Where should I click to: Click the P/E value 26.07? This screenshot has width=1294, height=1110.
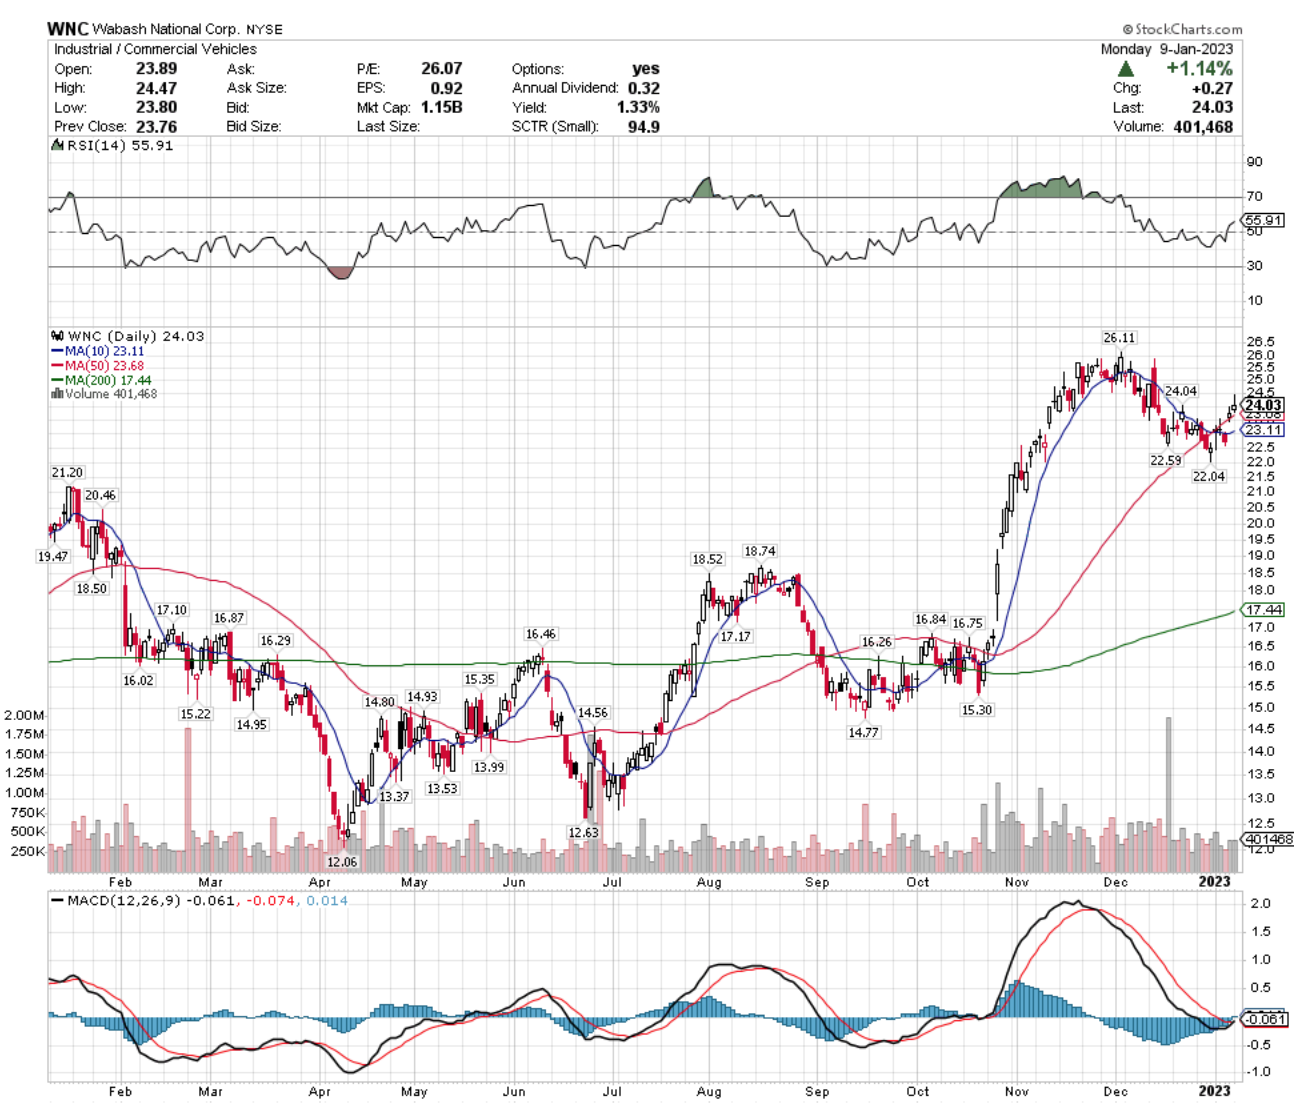441,69
